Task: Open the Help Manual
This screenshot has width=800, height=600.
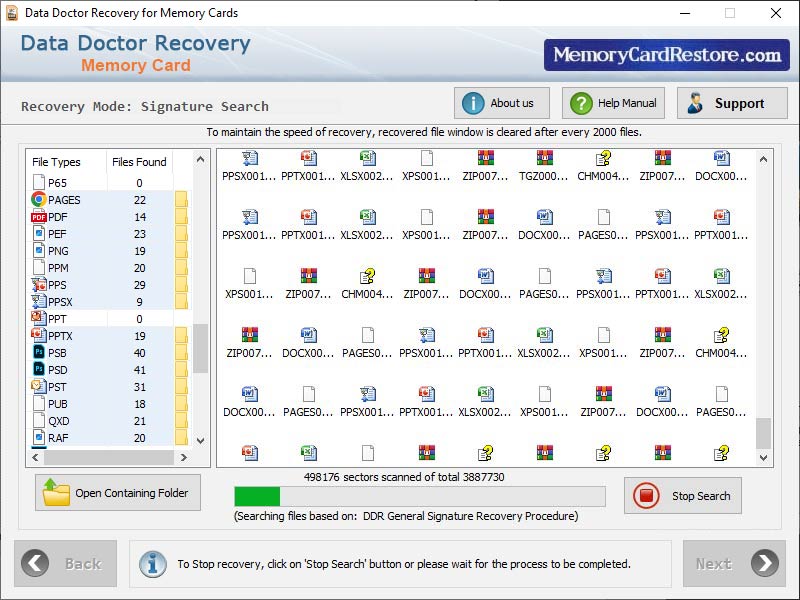Action: 612,102
